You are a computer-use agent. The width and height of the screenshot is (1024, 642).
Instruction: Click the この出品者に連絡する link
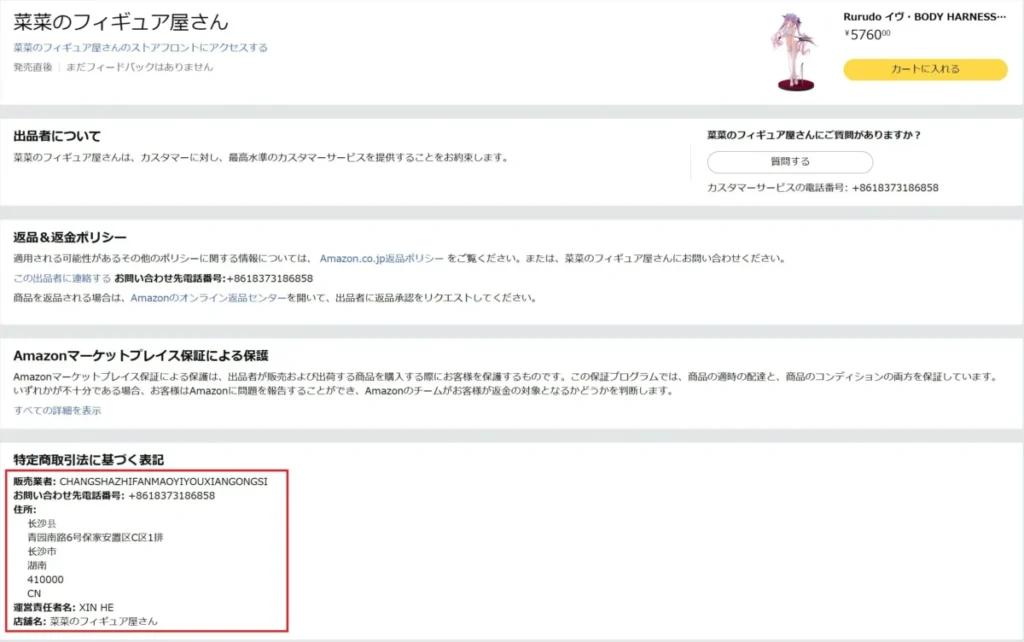point(61,278)
